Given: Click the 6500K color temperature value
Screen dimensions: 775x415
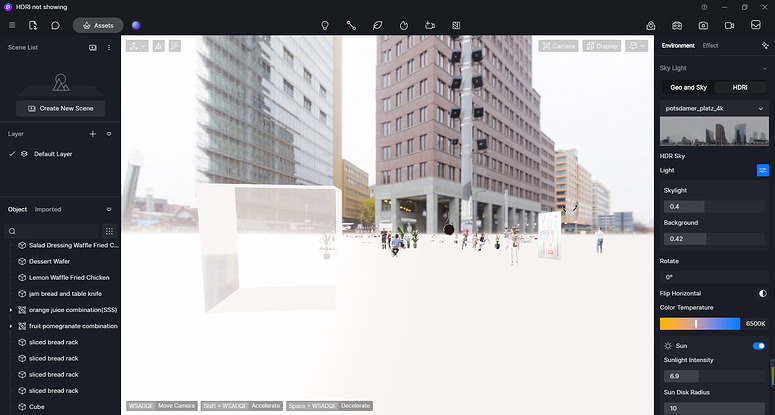Looking at the screenshot, I should pos(755,324).
